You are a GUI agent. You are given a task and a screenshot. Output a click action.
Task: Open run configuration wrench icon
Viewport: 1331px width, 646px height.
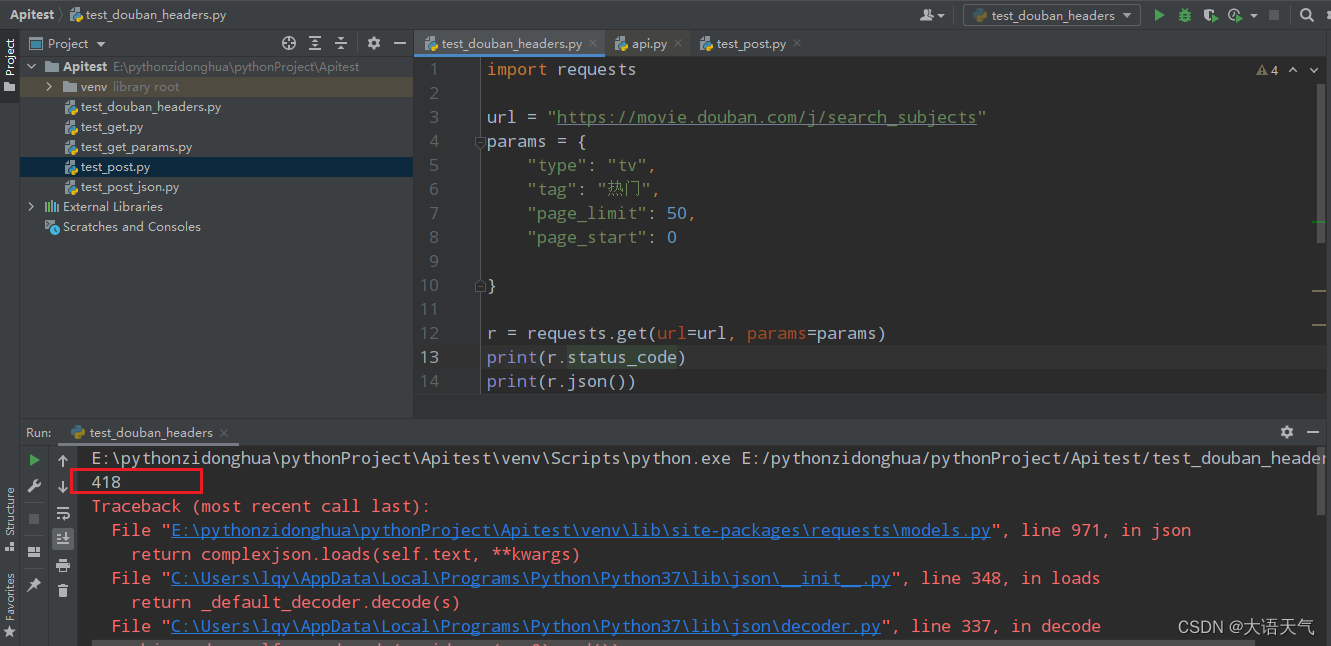tap(35, 486)
